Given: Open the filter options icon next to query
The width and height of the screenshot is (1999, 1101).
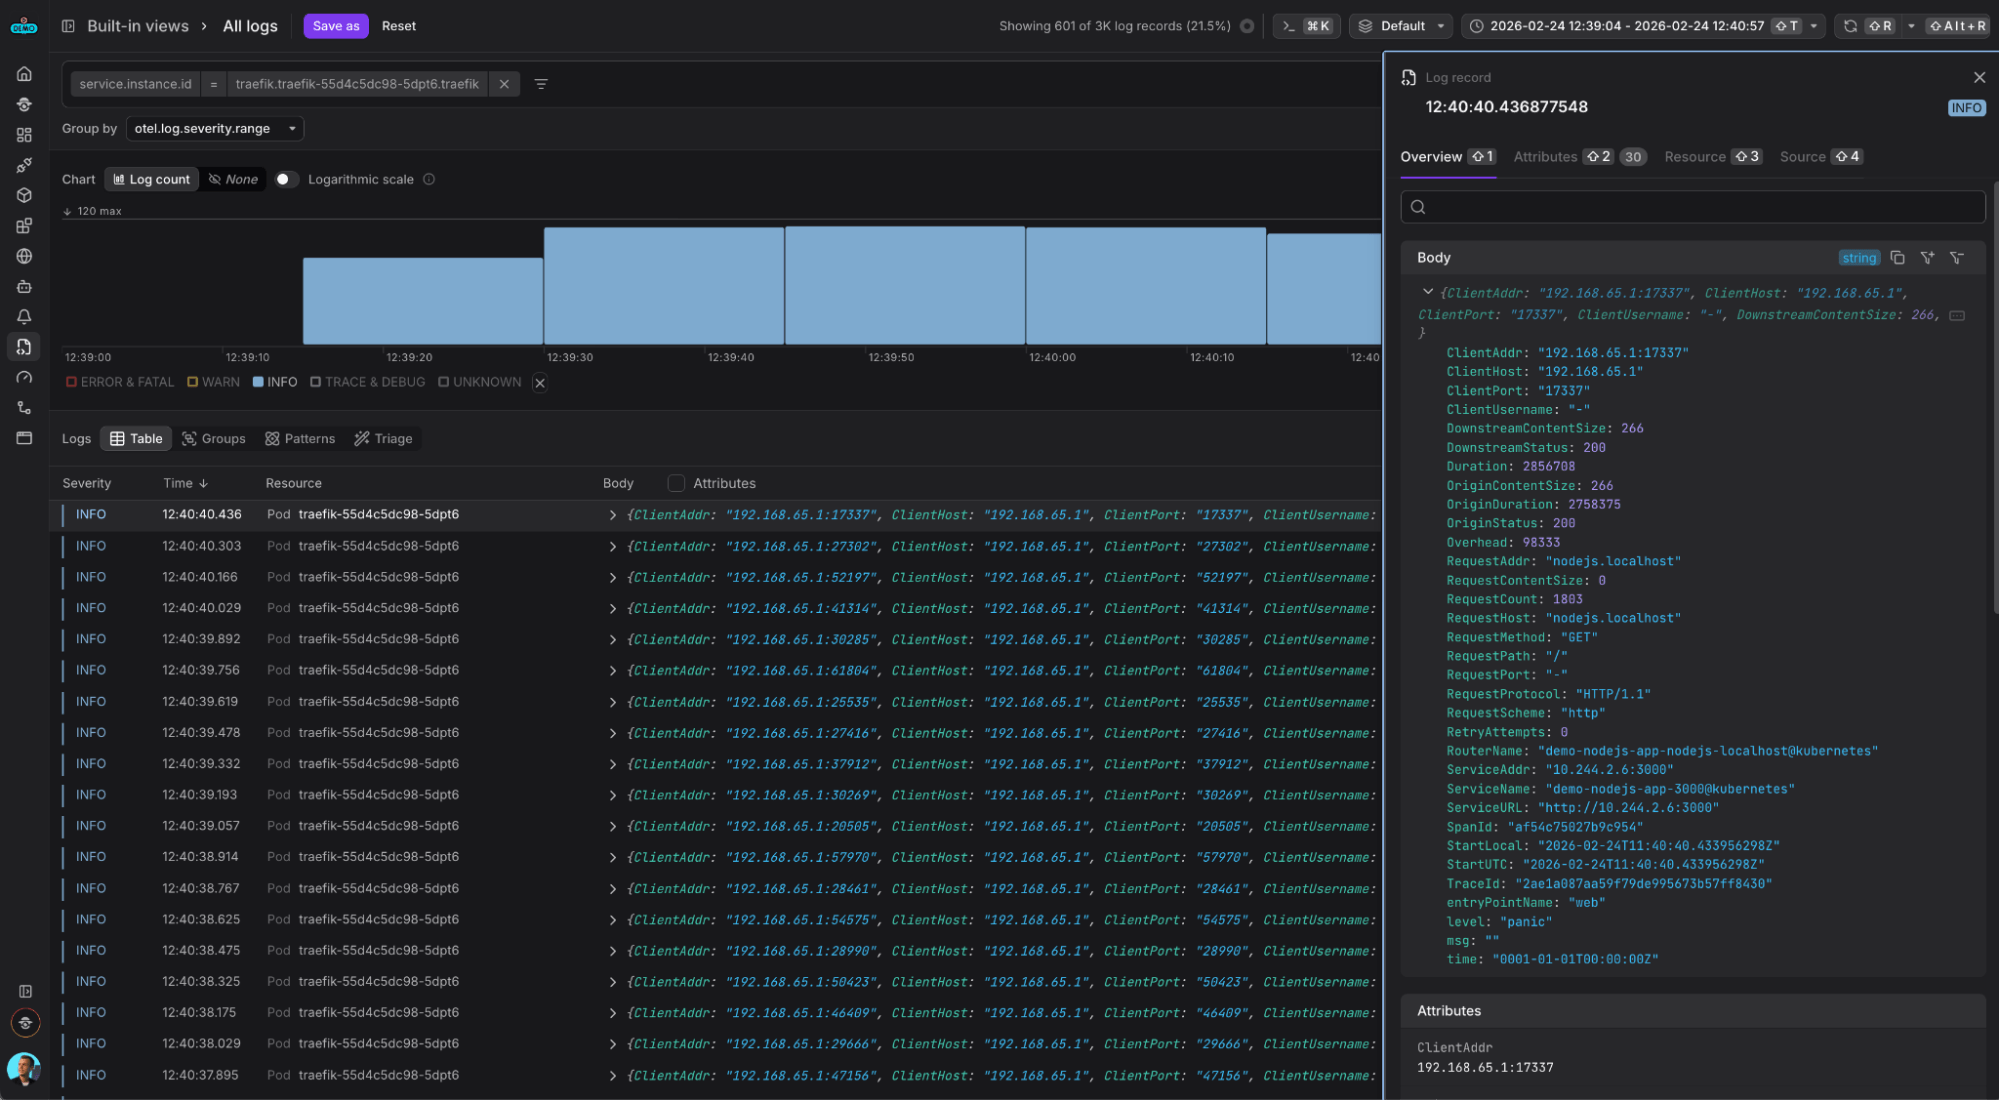Looking at the screenshot, I should (x=541, y=84).
